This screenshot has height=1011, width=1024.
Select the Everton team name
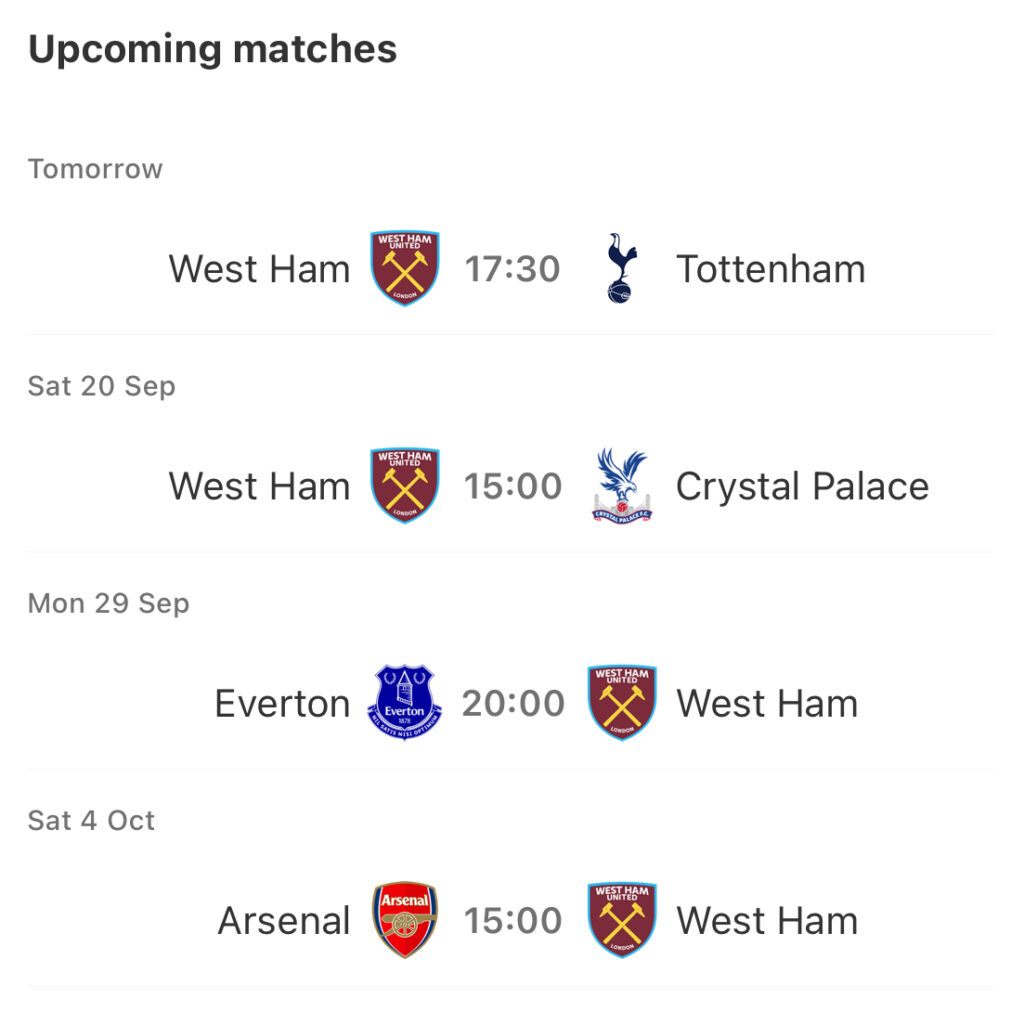pos(283,703)
